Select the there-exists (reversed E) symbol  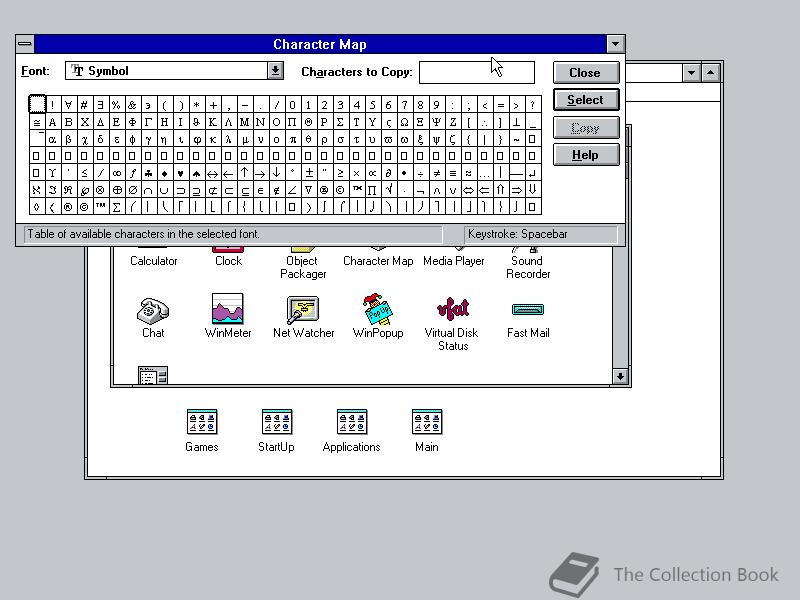[101, 105]
